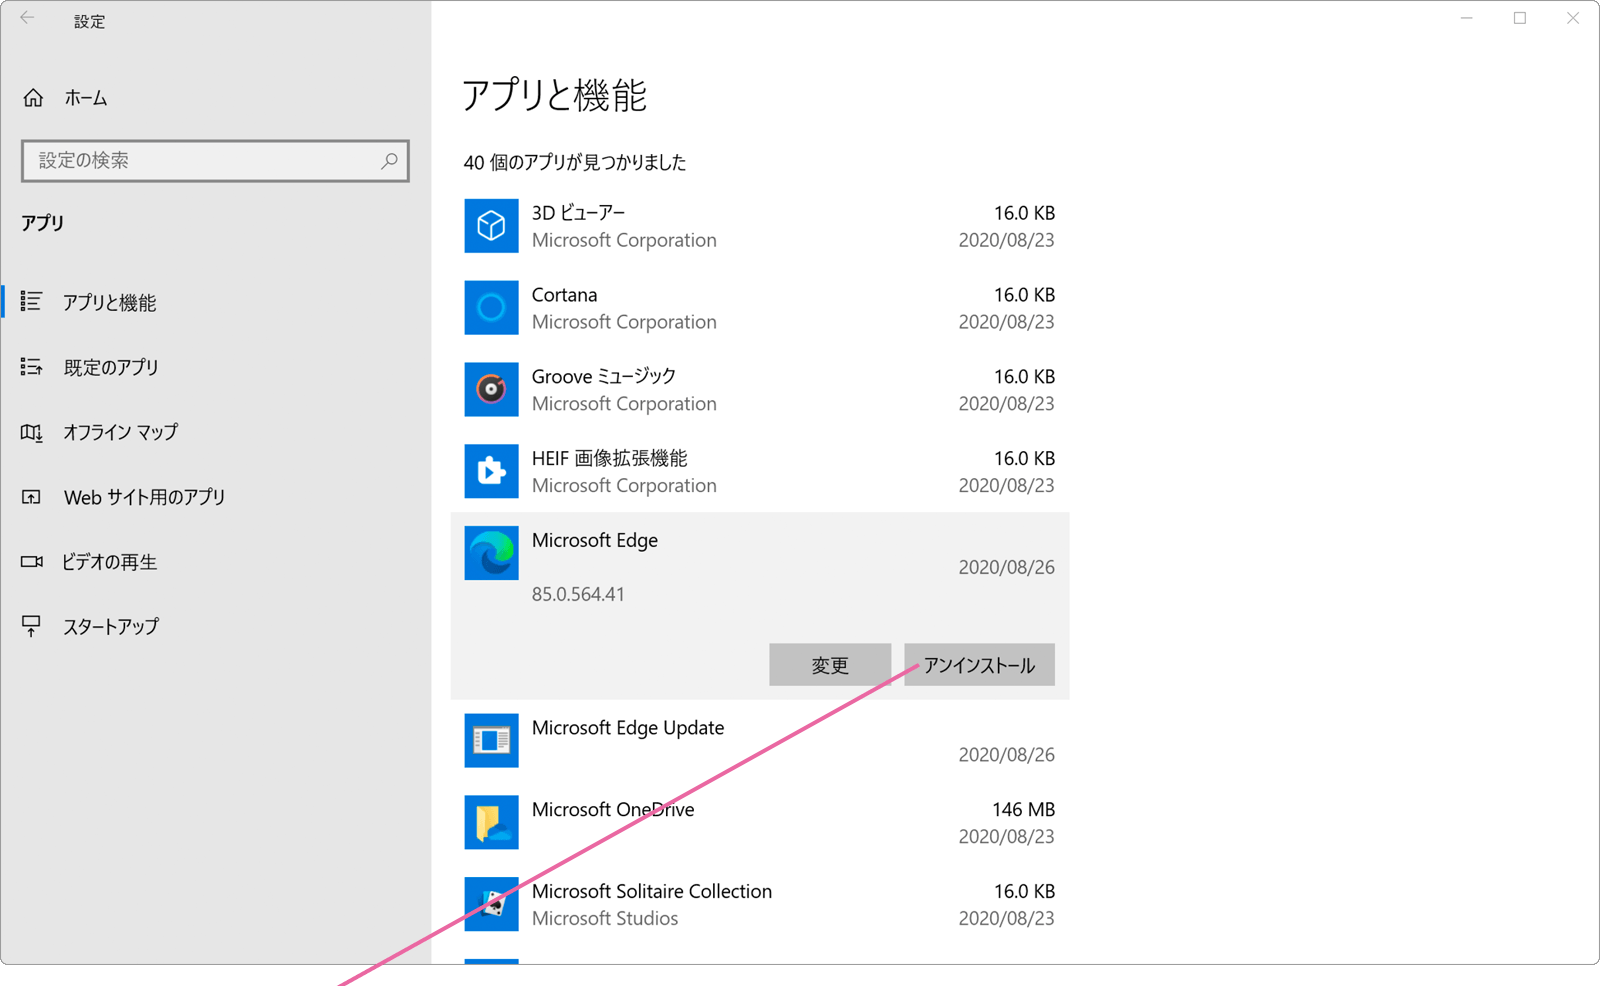Screen dimensions: 1600x986
Task: Select the apps for websites (Web サイト用のアプリ) icon
Action: 31,497
